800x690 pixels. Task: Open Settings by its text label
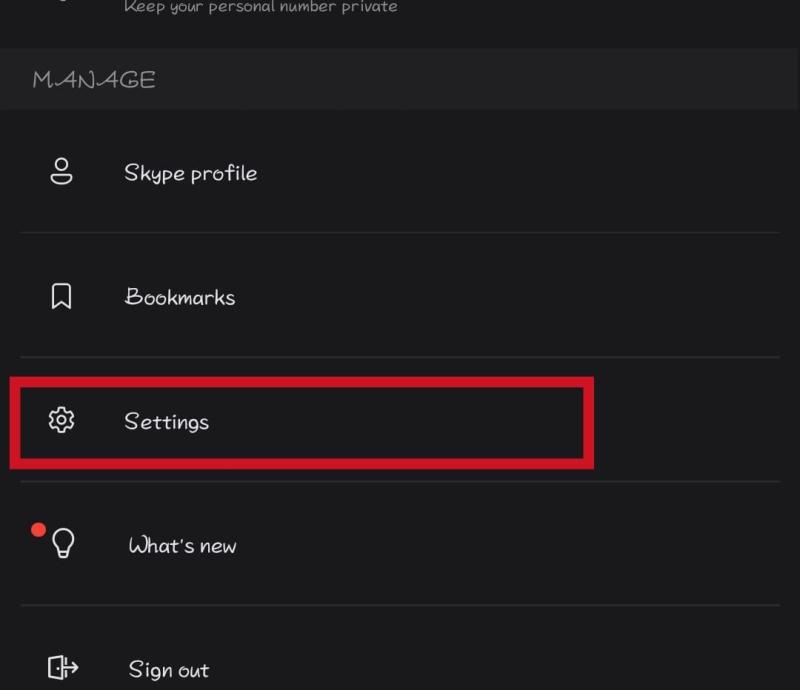pos(166,421)
